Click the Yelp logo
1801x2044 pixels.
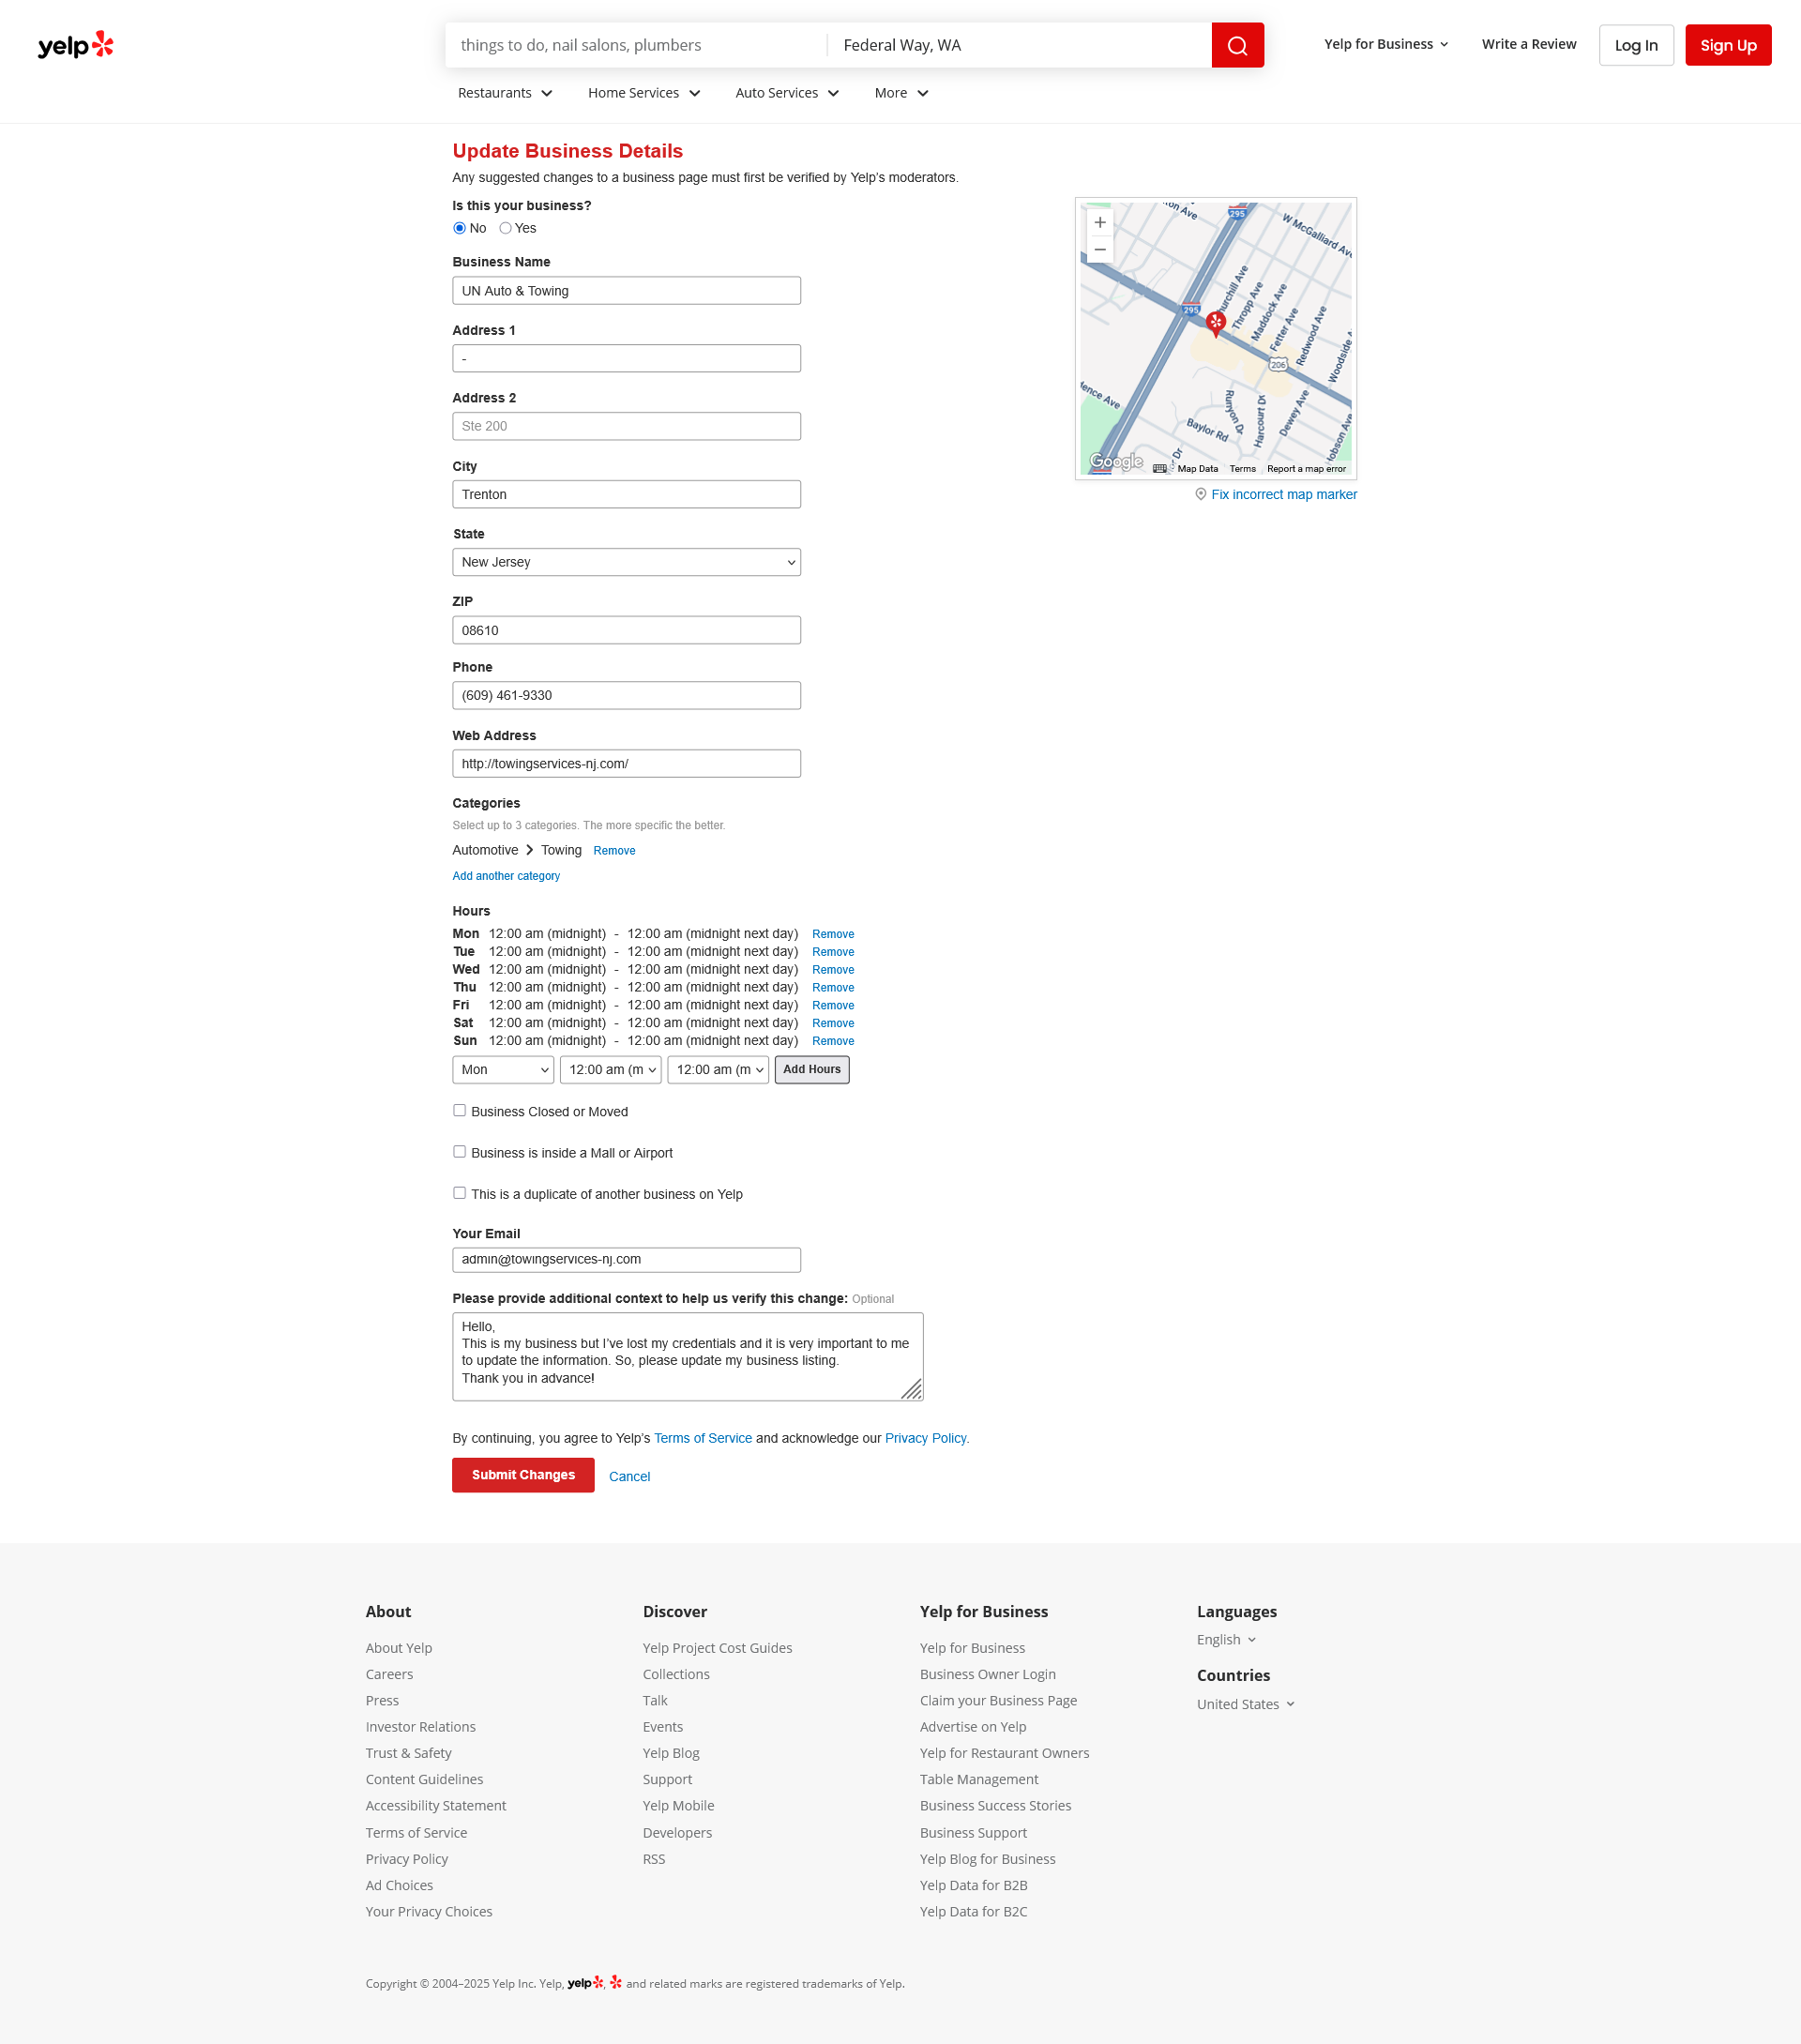(x=76, y=45)
